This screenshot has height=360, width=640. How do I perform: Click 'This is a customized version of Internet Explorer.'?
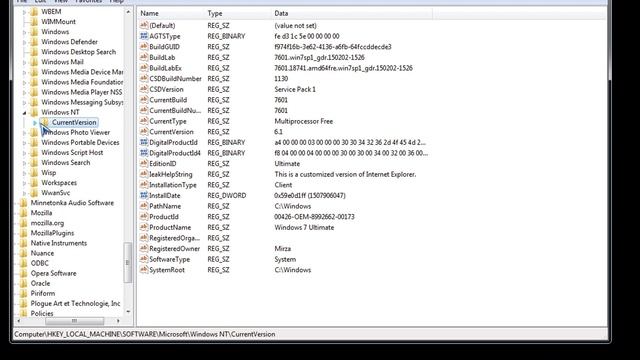345,174
